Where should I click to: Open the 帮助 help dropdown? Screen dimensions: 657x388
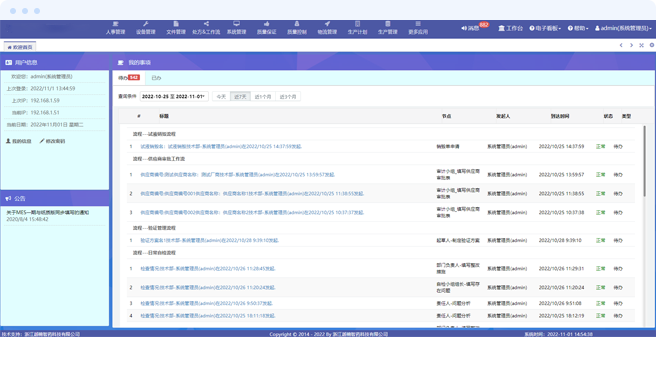[x=578, y=28]
